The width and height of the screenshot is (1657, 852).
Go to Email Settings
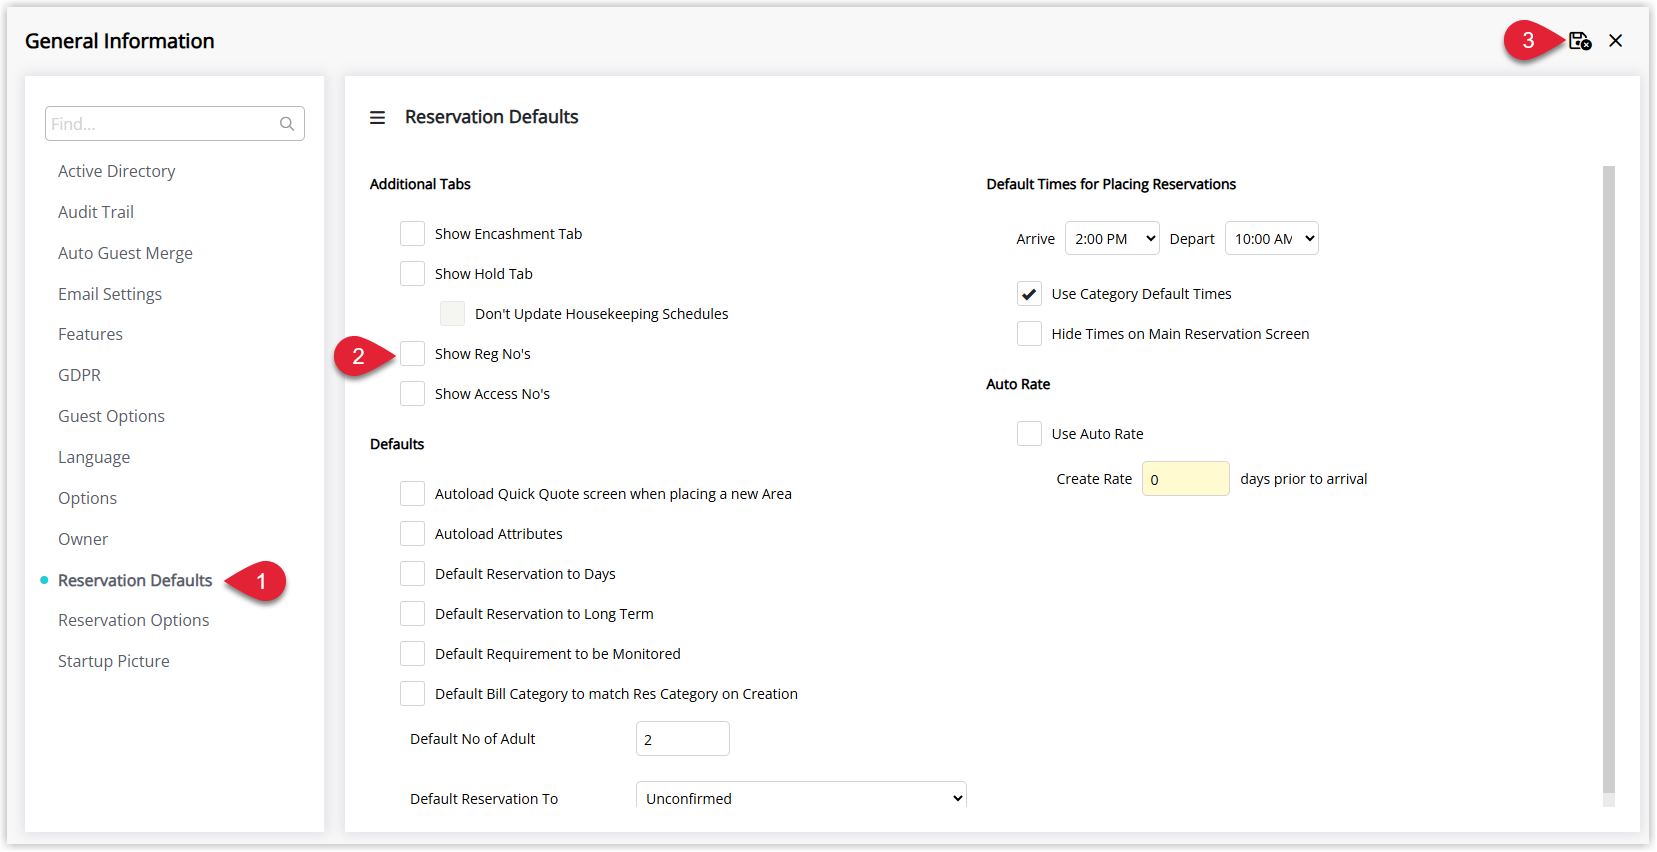tap(110, 294)
